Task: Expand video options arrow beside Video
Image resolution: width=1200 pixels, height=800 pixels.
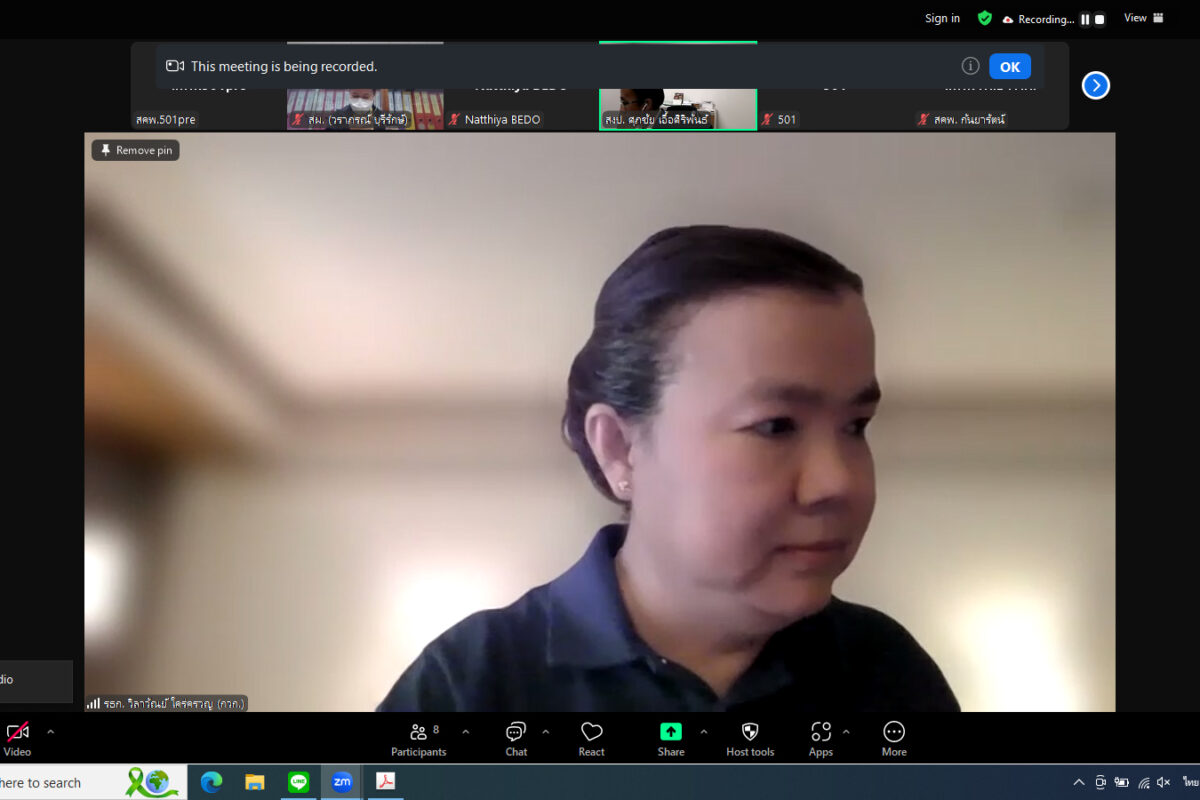Action: pos(51,732)
